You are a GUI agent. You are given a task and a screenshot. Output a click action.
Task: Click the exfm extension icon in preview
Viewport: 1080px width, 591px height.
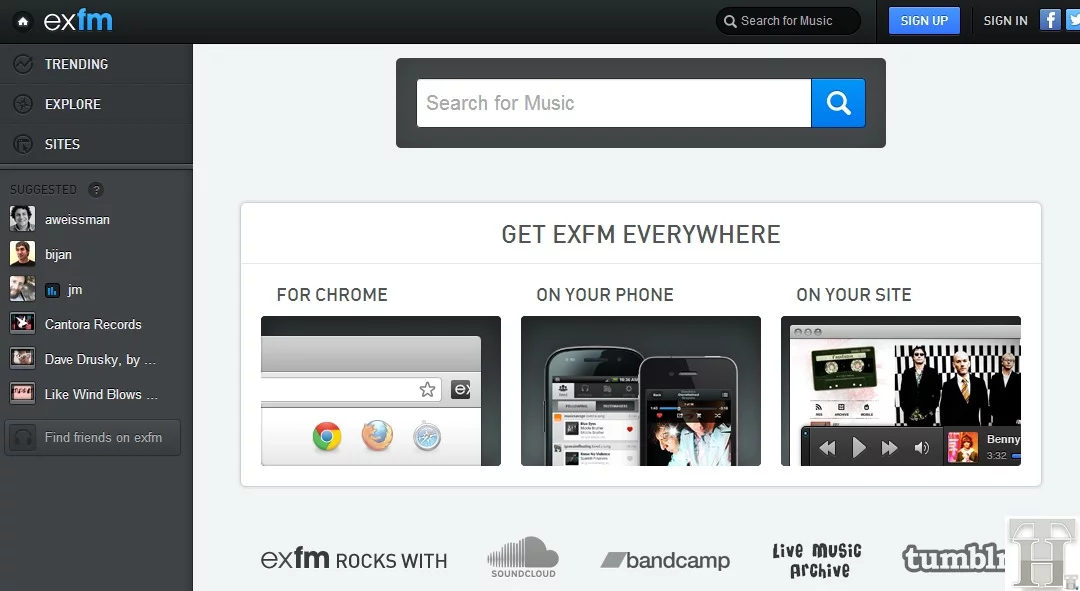(461, 390)
